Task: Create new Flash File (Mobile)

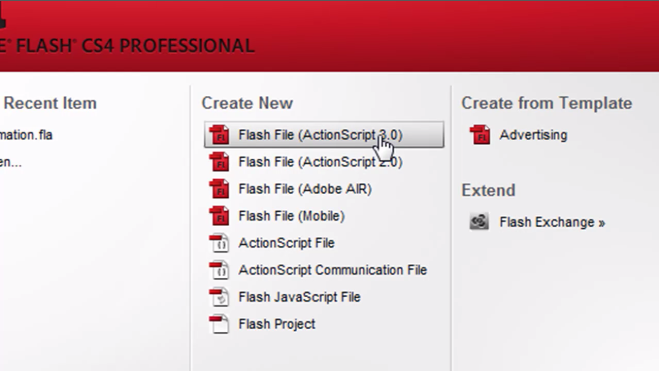Action: [x=291, y=216]
